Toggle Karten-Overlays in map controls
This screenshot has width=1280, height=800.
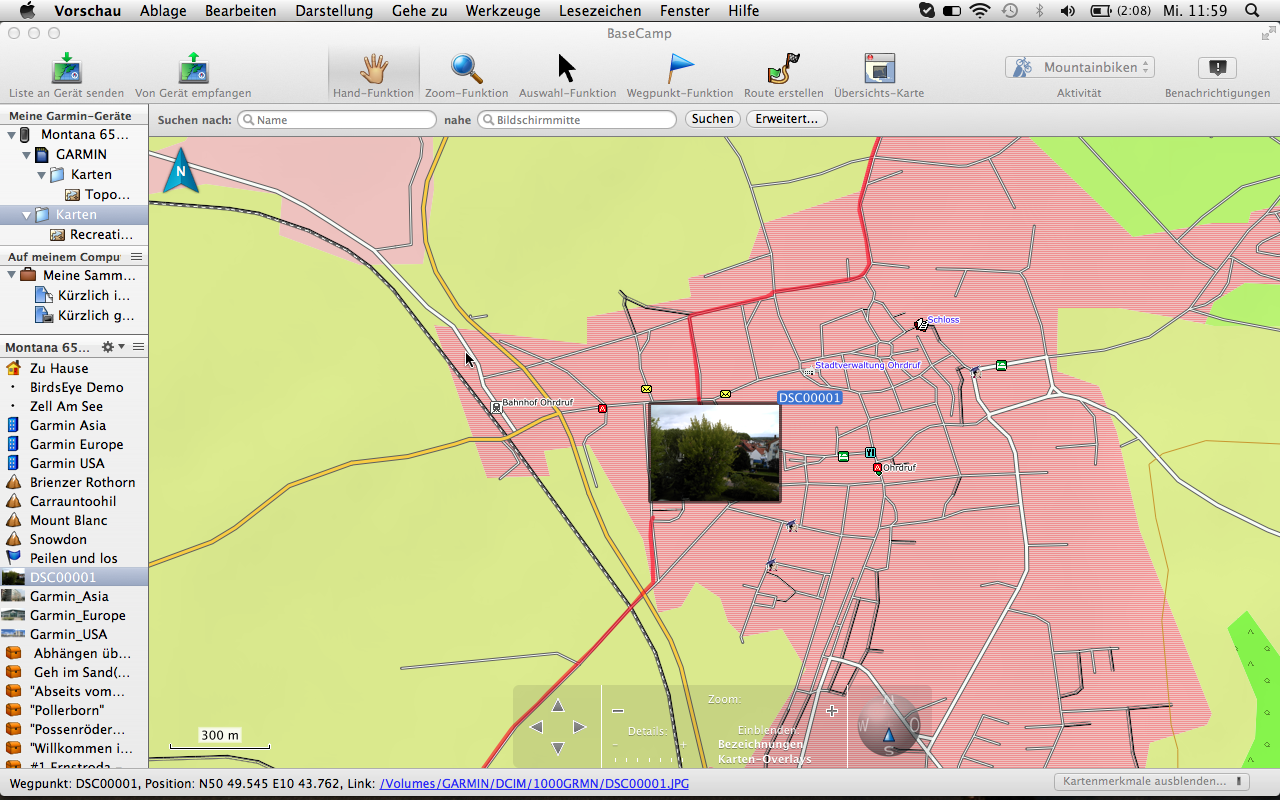pyautogui.click(x=764, y=759)
